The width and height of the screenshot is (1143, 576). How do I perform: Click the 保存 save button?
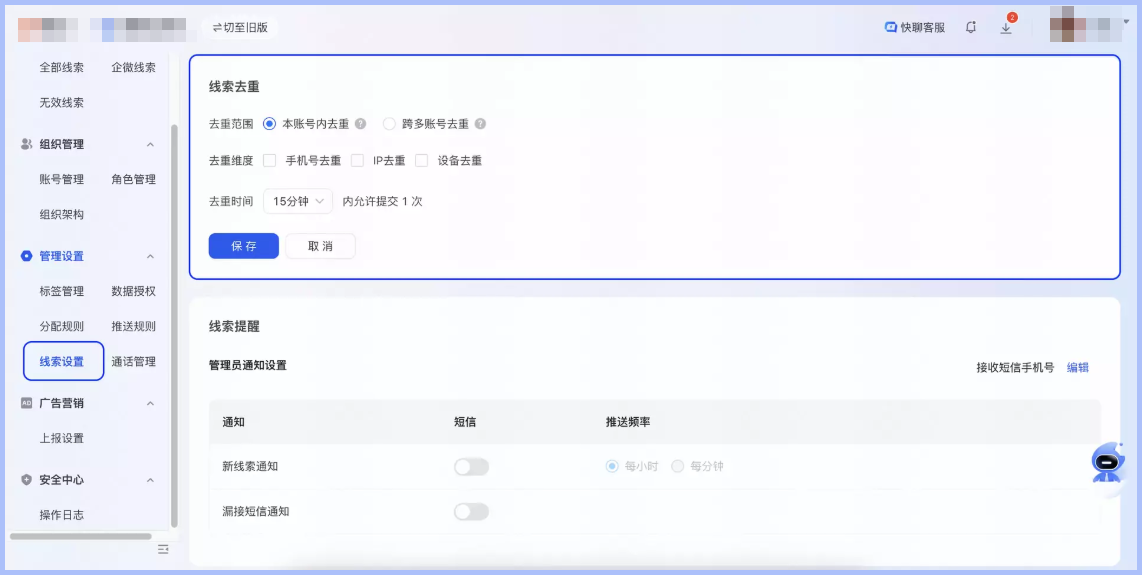243,245
